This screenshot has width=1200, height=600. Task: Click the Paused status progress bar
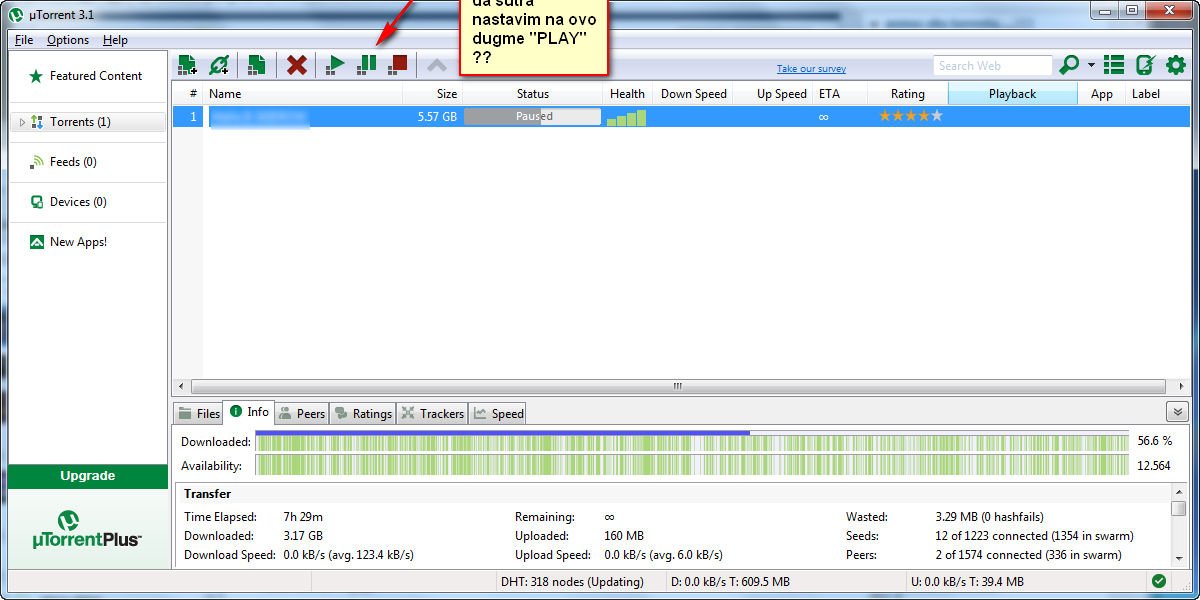533,116
